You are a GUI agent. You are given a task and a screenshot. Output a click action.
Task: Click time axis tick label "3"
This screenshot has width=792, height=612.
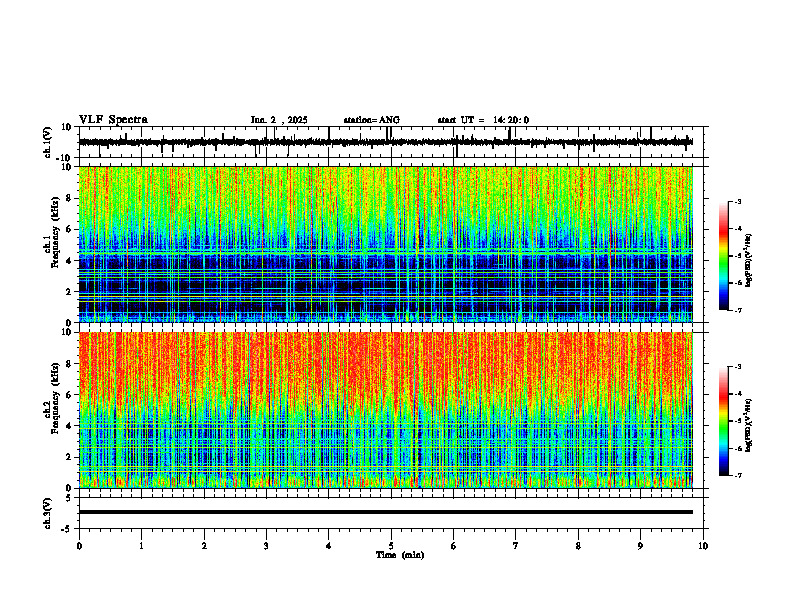click(x=266, y=546)
